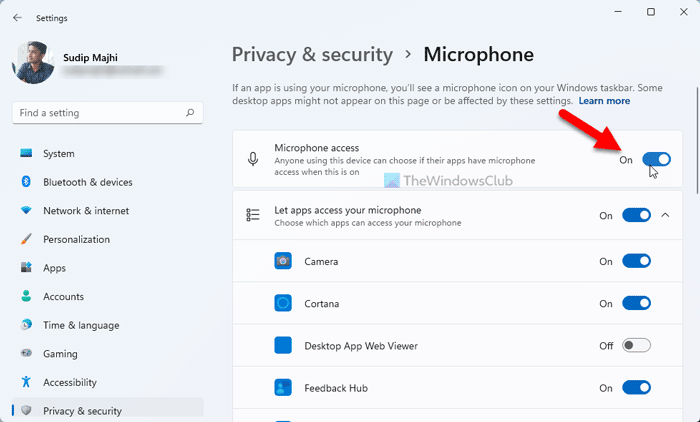The width and height of the screenshot is (700, 422).
Task: Click the Desktop App Web Viewer icon
Action: tap(283, 345)
